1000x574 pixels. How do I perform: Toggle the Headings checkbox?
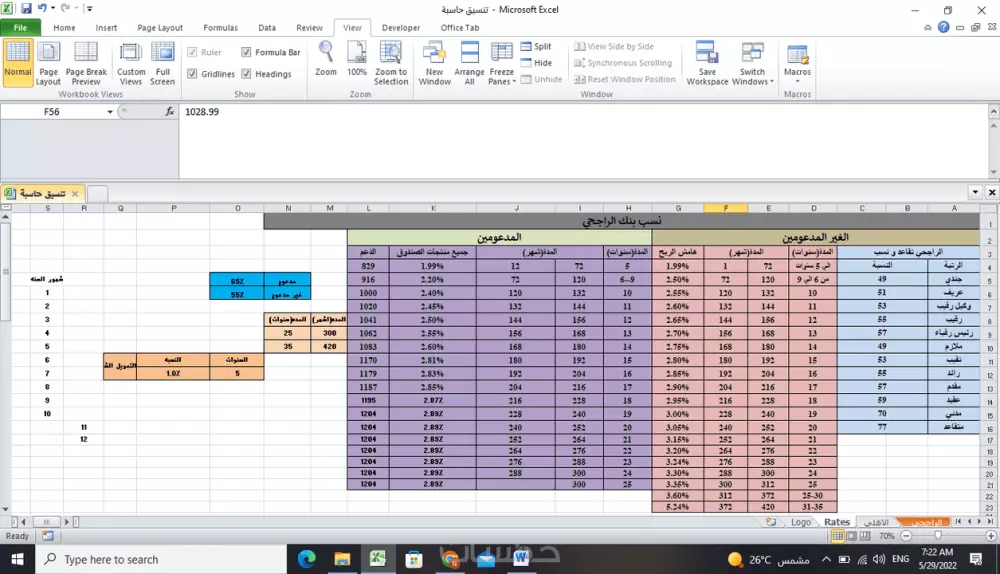pyautogui.click(x=246, y=74)
